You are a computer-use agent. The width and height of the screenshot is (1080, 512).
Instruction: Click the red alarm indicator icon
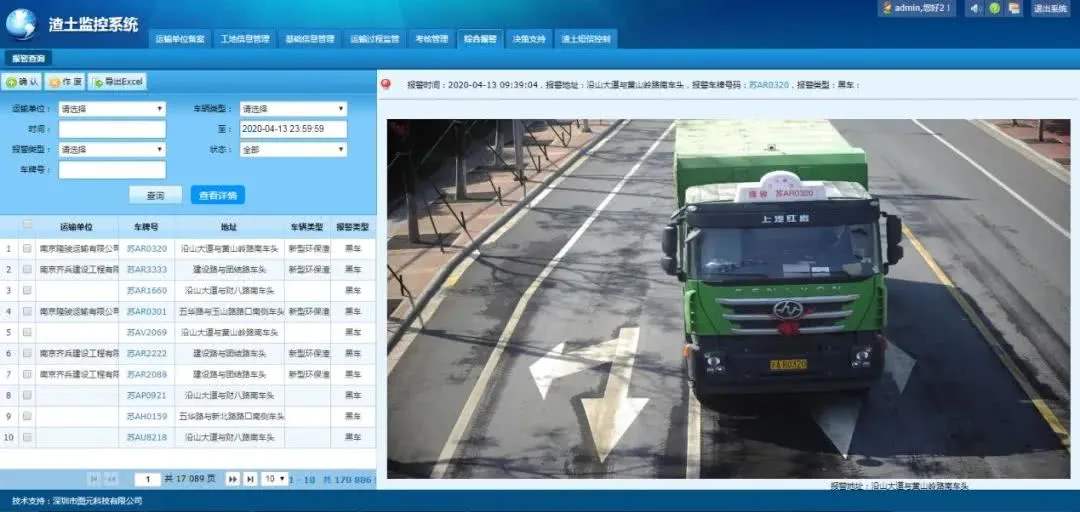(386, 85)
